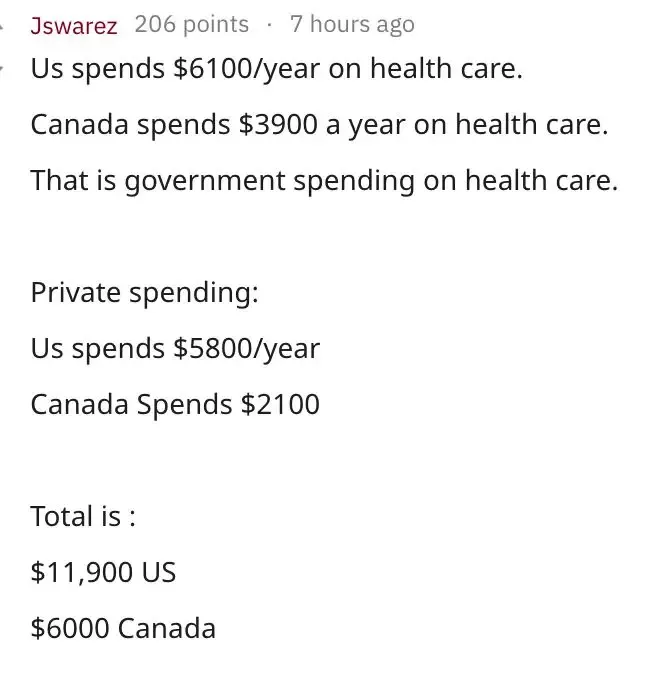Click the dot separator after points

point(269,25)
